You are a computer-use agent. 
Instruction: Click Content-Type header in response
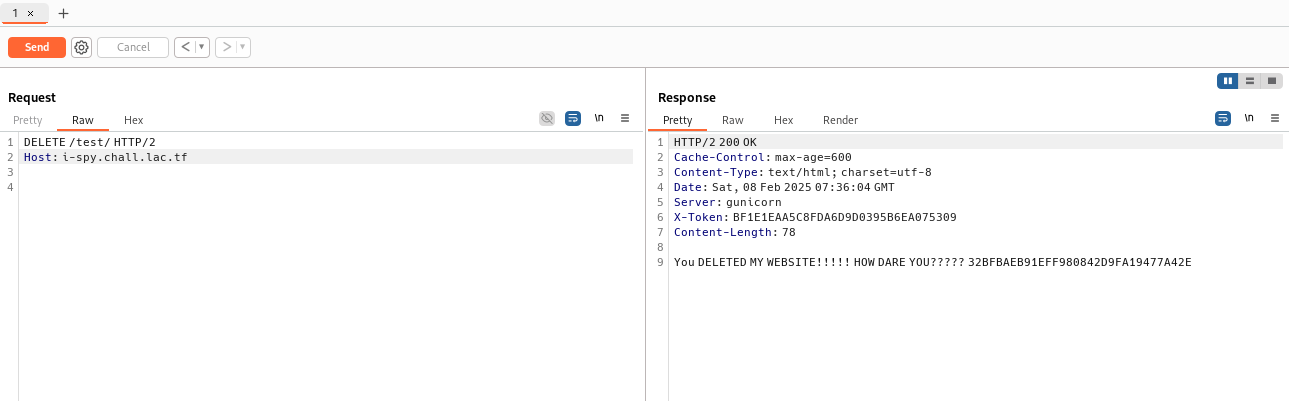click(x=803, y=172)
